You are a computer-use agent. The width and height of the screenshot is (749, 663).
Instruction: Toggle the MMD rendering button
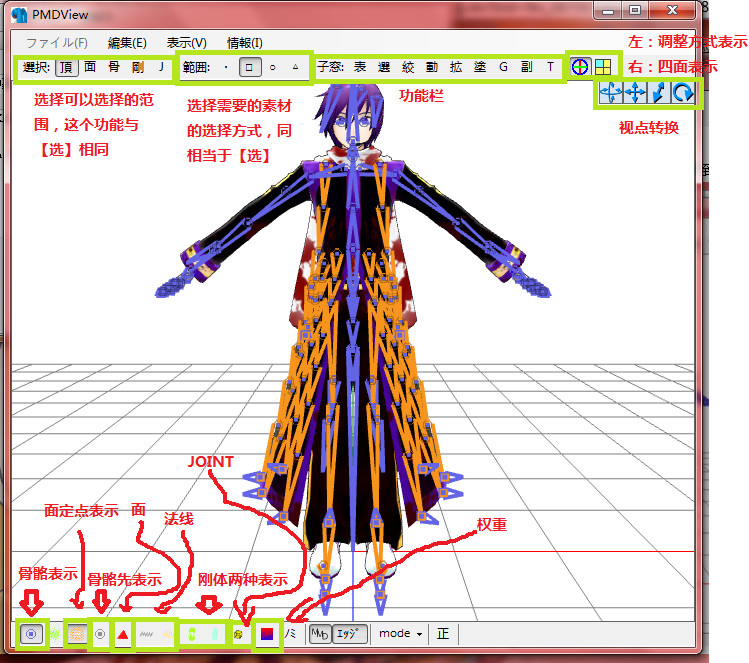coord(320,634)
